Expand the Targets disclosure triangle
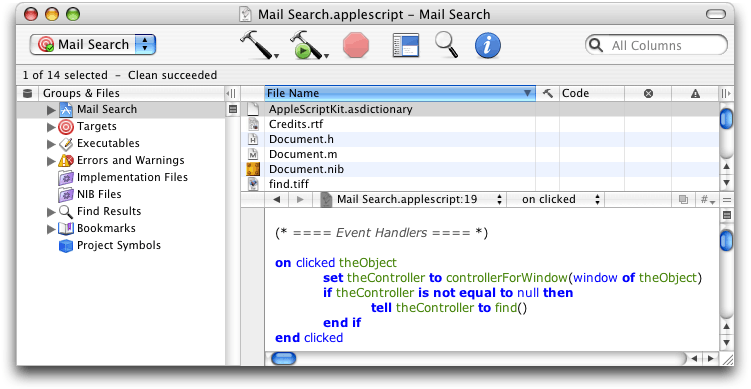 click(x=51, y=127)
